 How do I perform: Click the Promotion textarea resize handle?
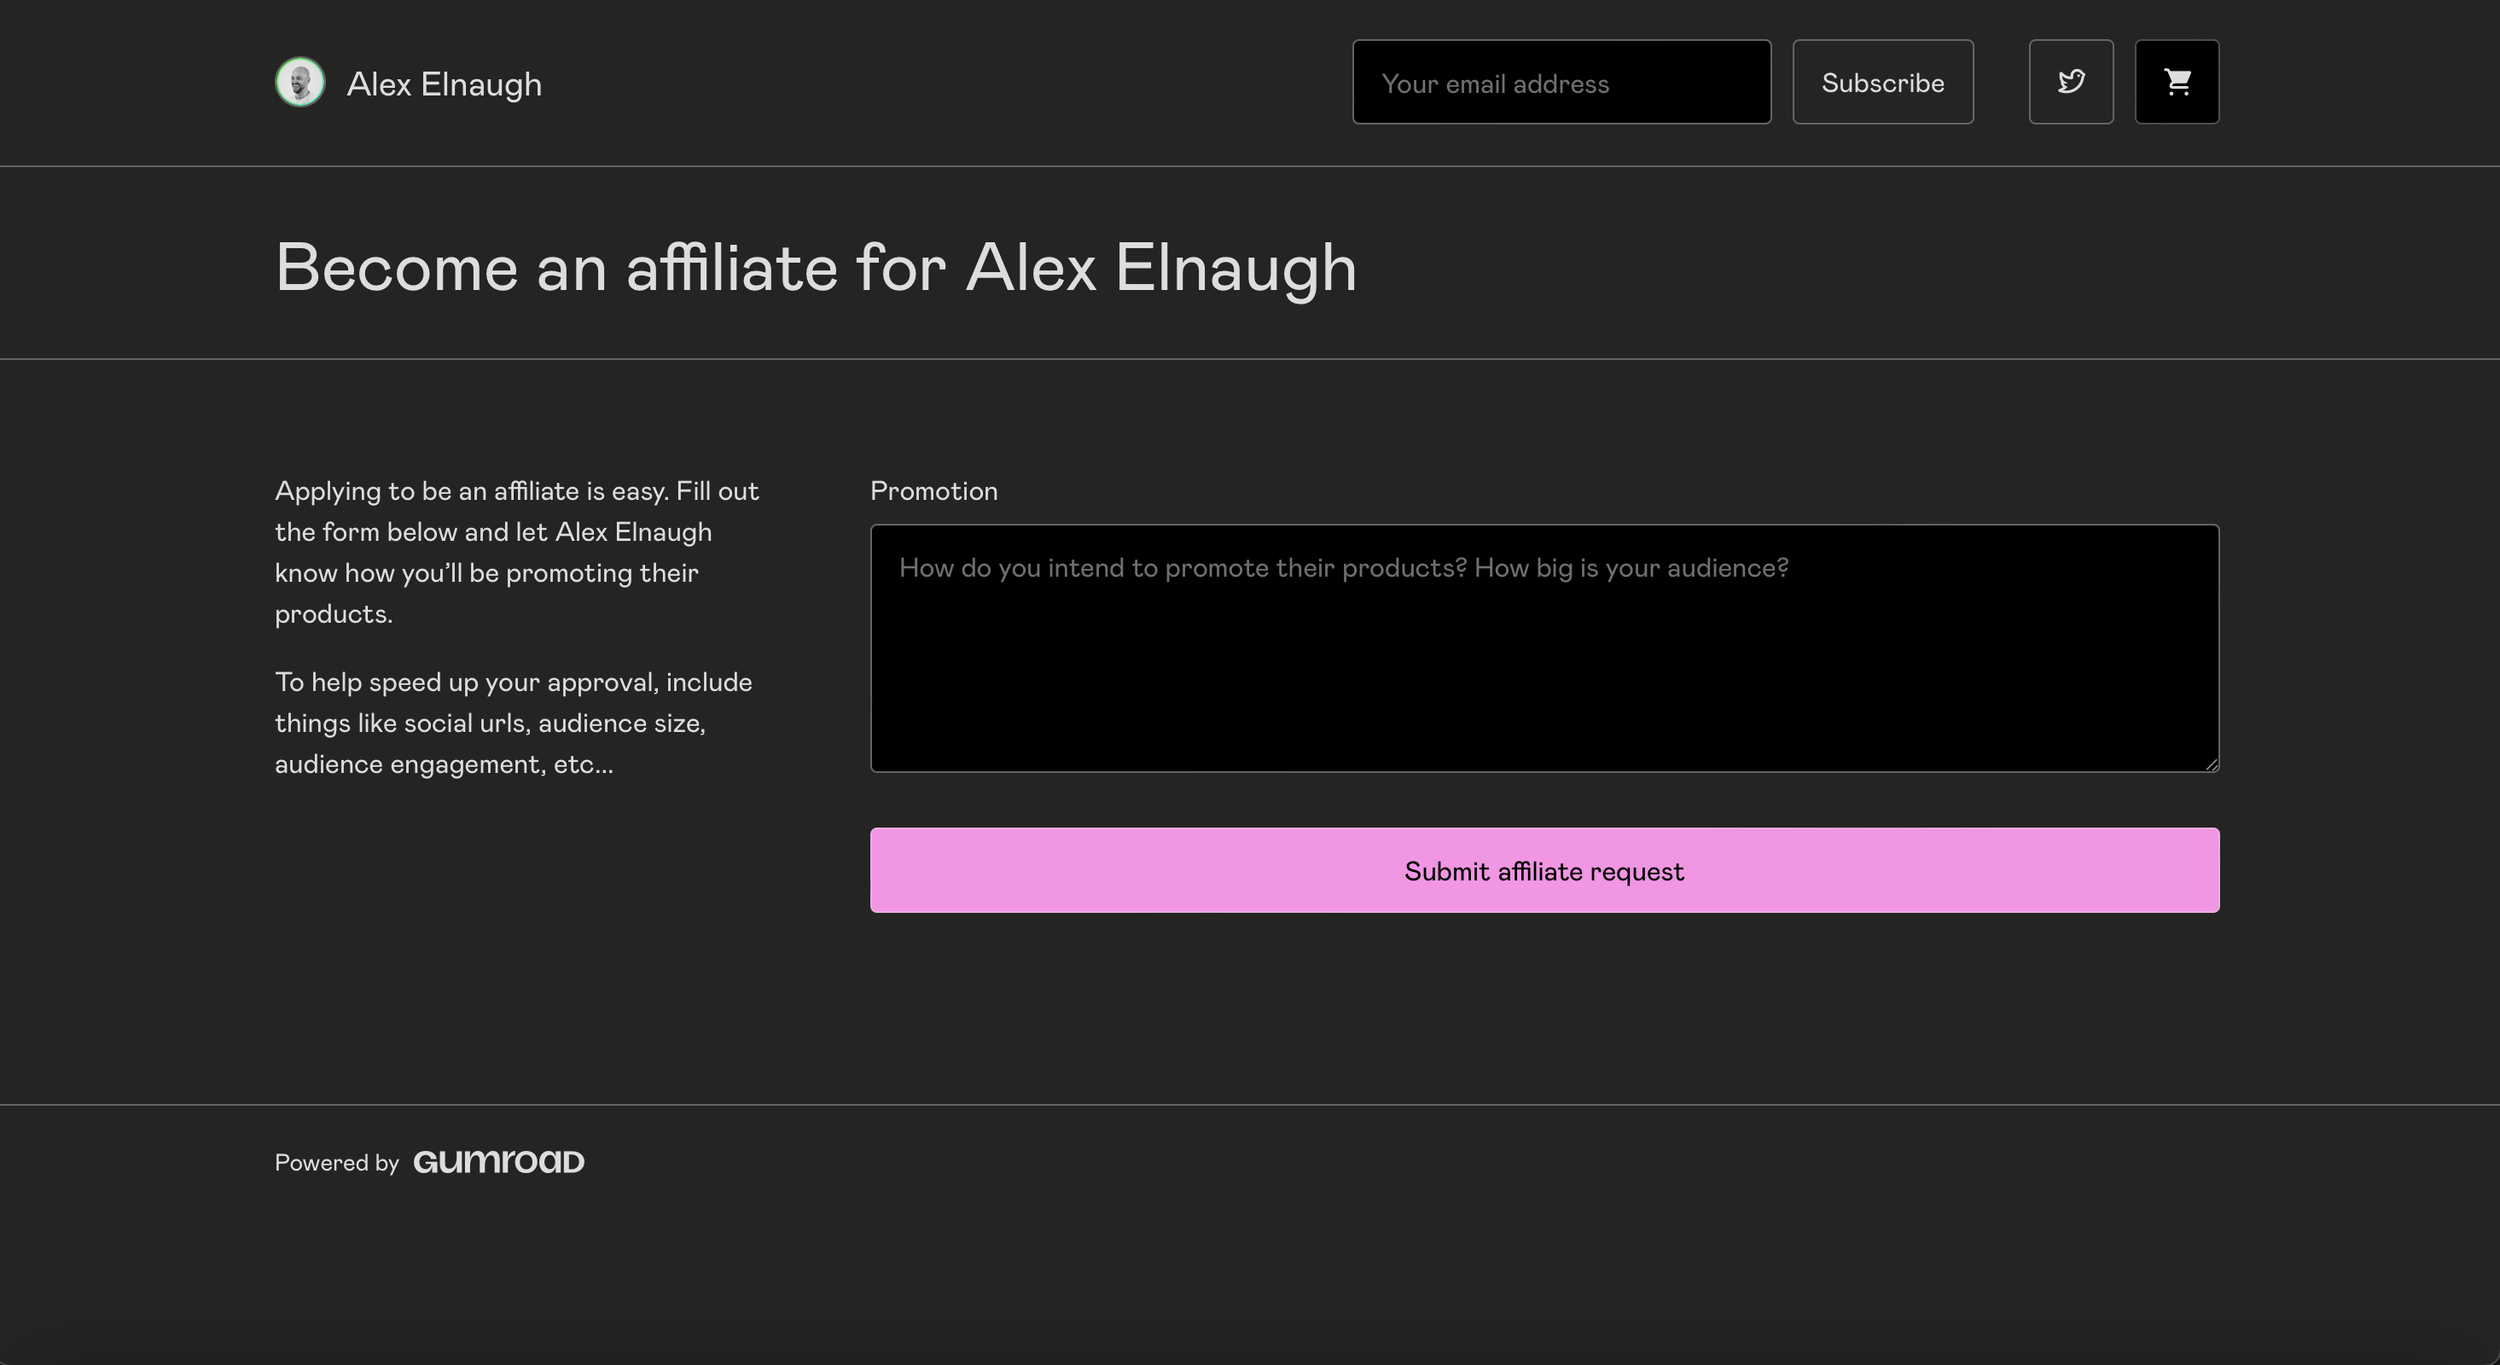coord(2211,764)
